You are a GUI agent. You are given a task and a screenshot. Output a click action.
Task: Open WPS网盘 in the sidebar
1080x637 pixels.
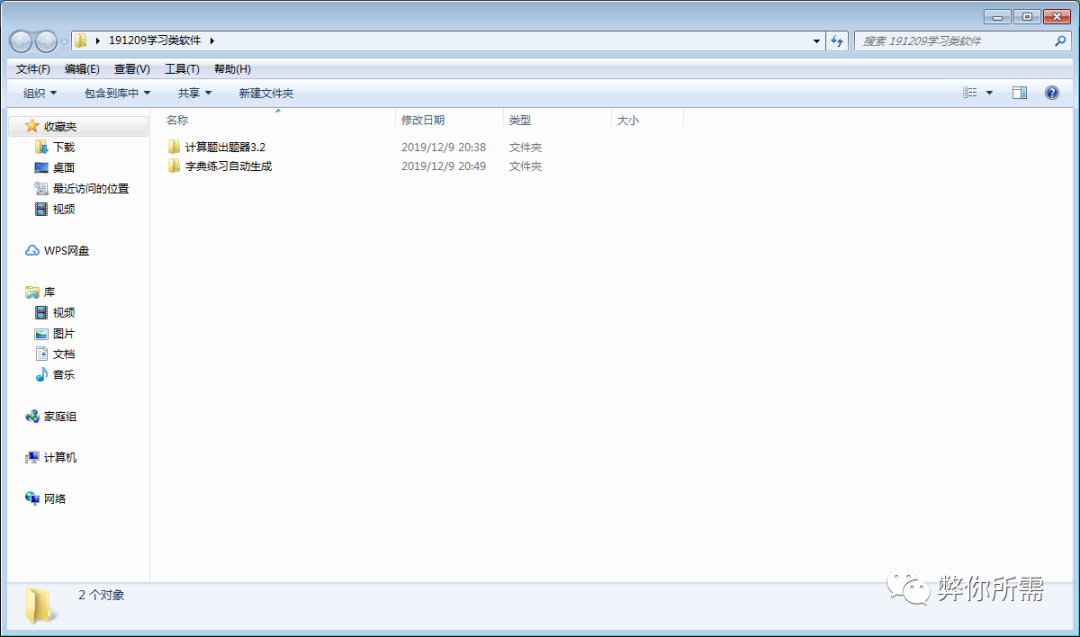click(x=66, y=251)
